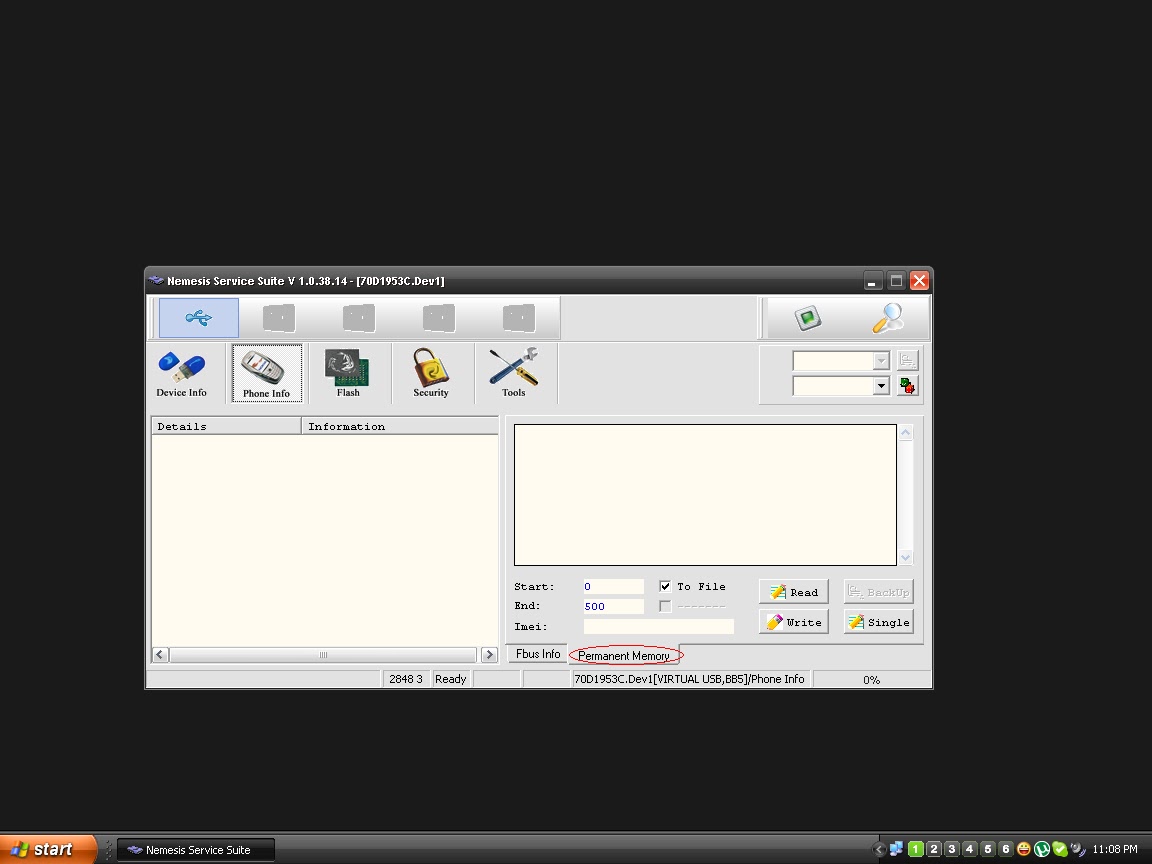Click the 11:08 PM clock
1152x864 pixels.
(1115, 849)
